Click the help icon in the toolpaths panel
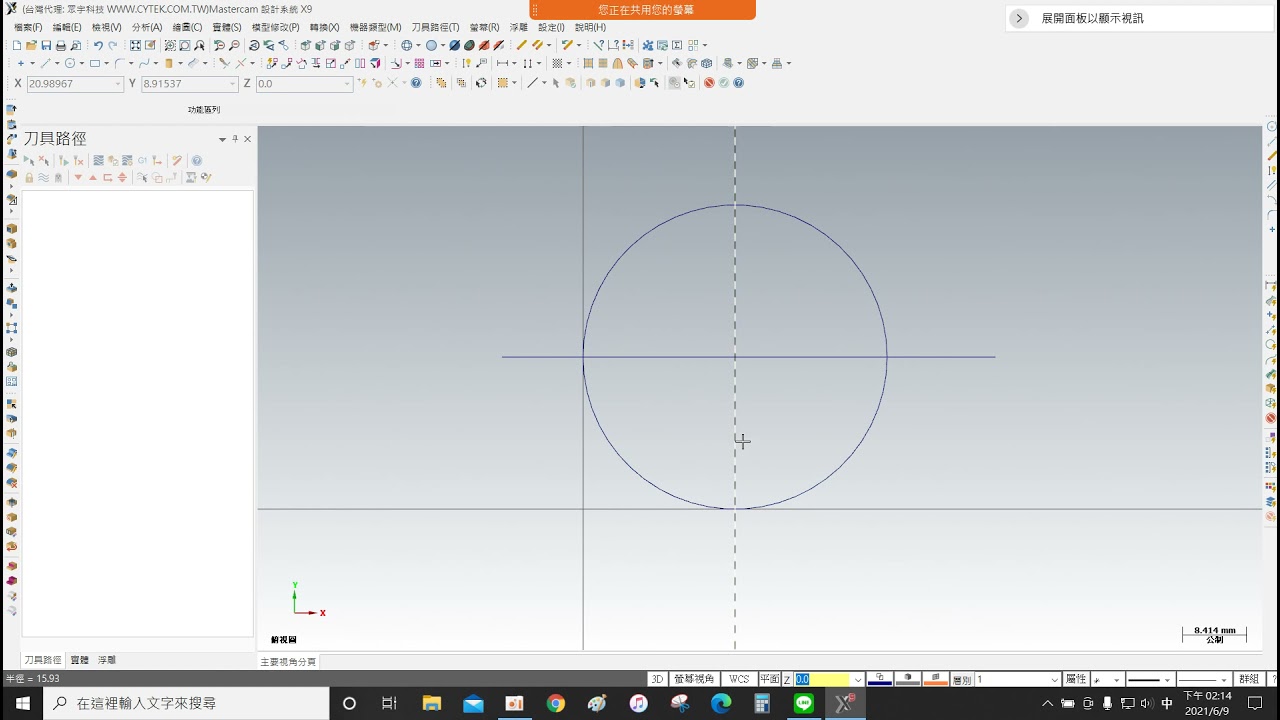Viewport: 1280px width, 720px height. [x=197, y=160]
